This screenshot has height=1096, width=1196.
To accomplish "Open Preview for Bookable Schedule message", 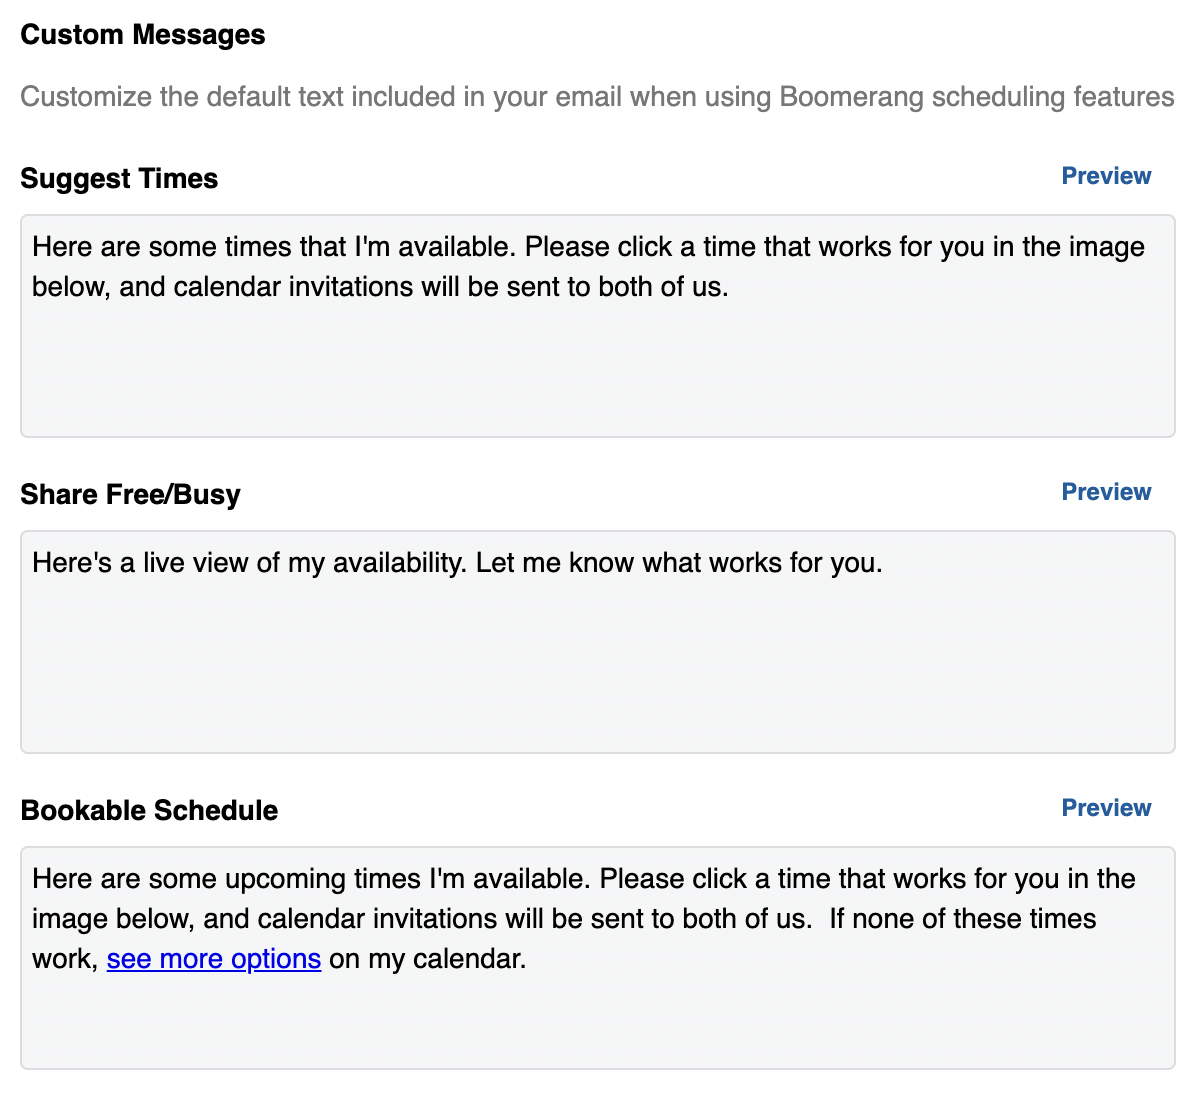I will (x=1106, y=808).
